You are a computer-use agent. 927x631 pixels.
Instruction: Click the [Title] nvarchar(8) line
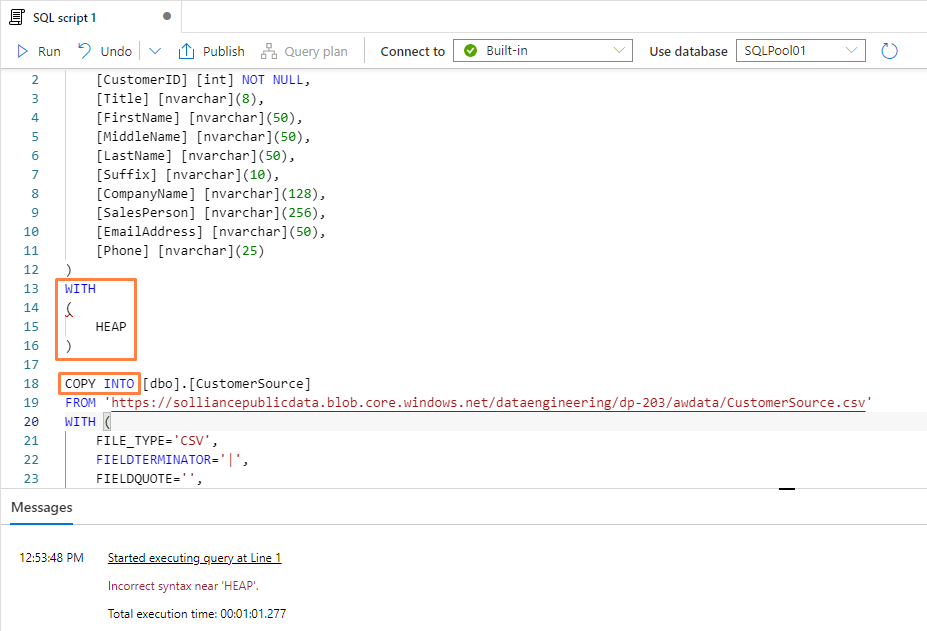[180, 99]
